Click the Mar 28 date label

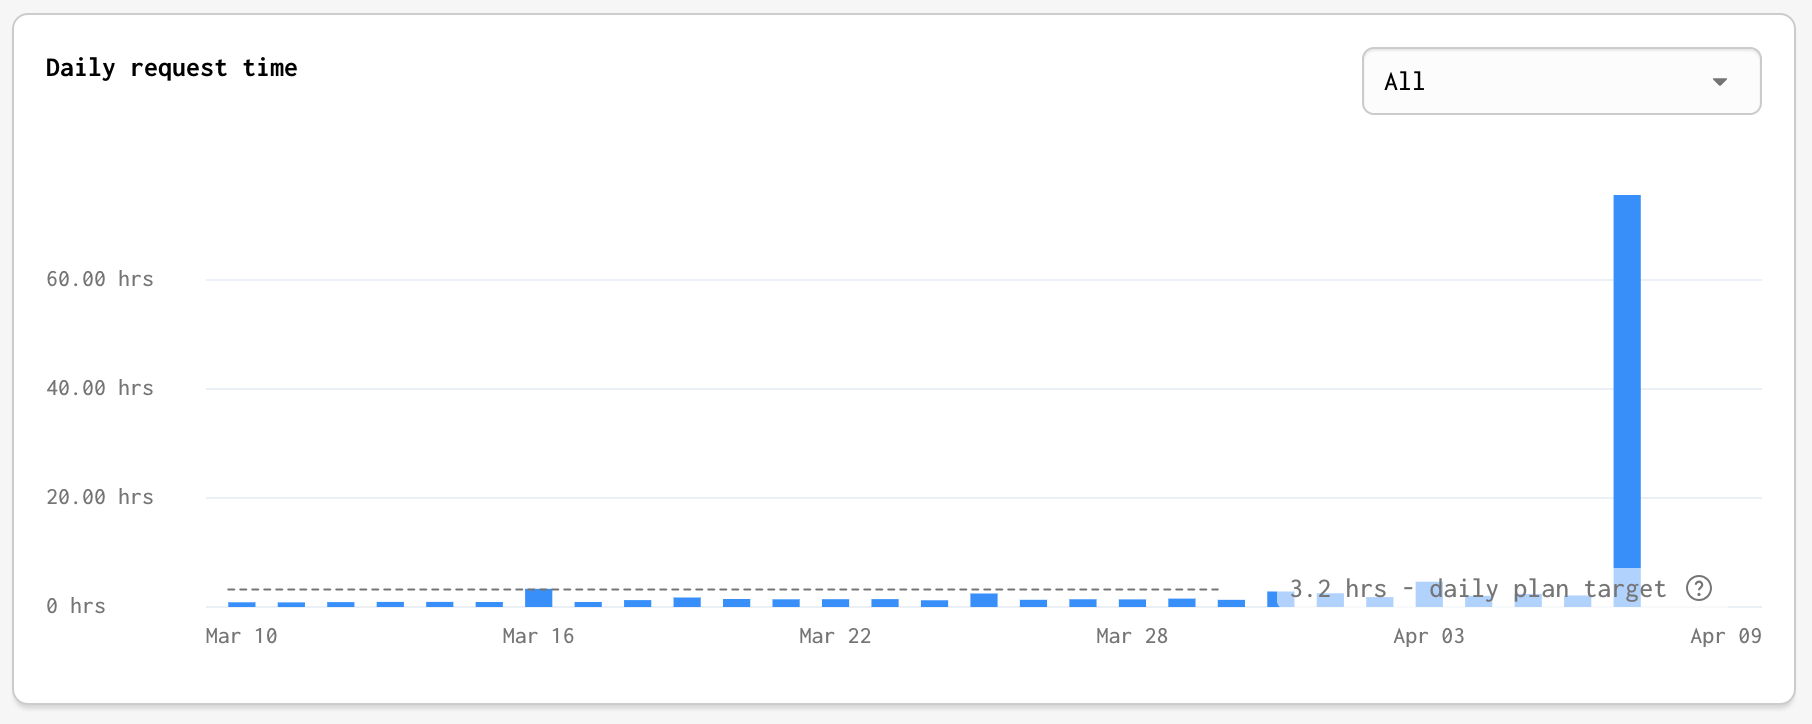pos(1131,636)
